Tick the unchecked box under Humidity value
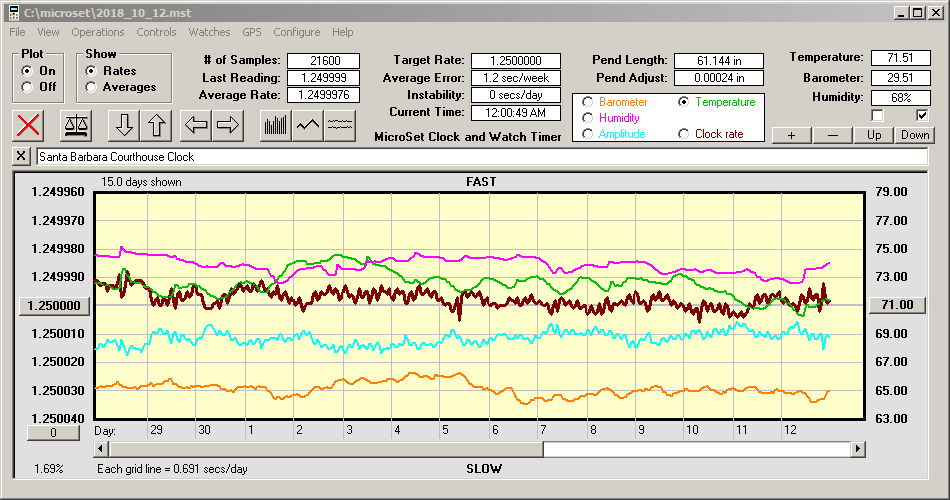950x500 pixels. click(877, 115)
